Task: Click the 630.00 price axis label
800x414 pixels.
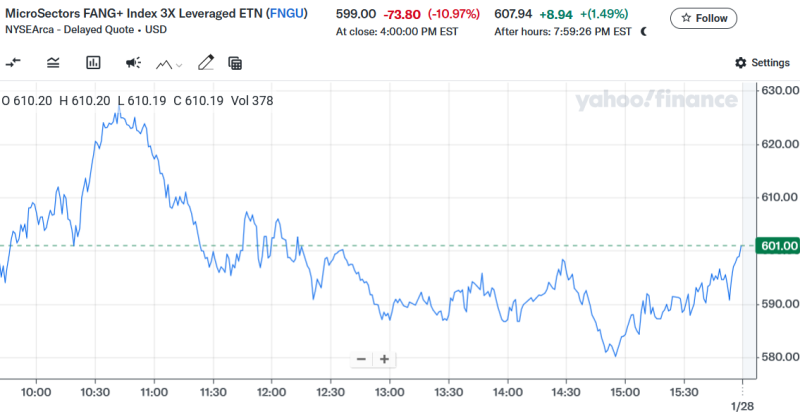Action: click(x=778, y=91)
